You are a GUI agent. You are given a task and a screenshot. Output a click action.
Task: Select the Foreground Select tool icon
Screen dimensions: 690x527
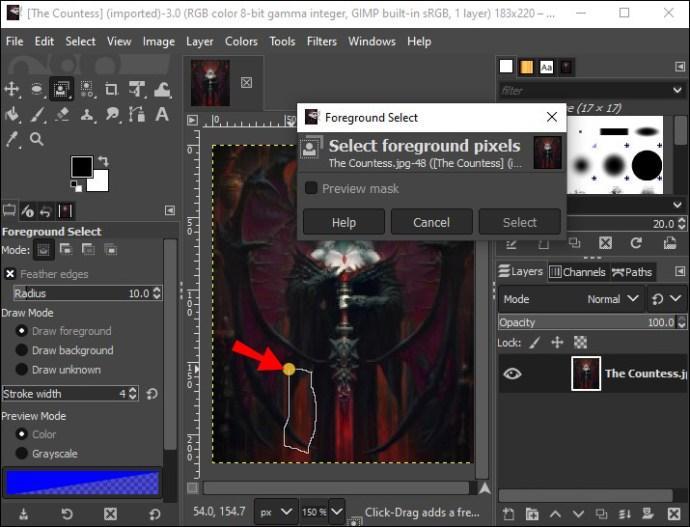point(61,89)
